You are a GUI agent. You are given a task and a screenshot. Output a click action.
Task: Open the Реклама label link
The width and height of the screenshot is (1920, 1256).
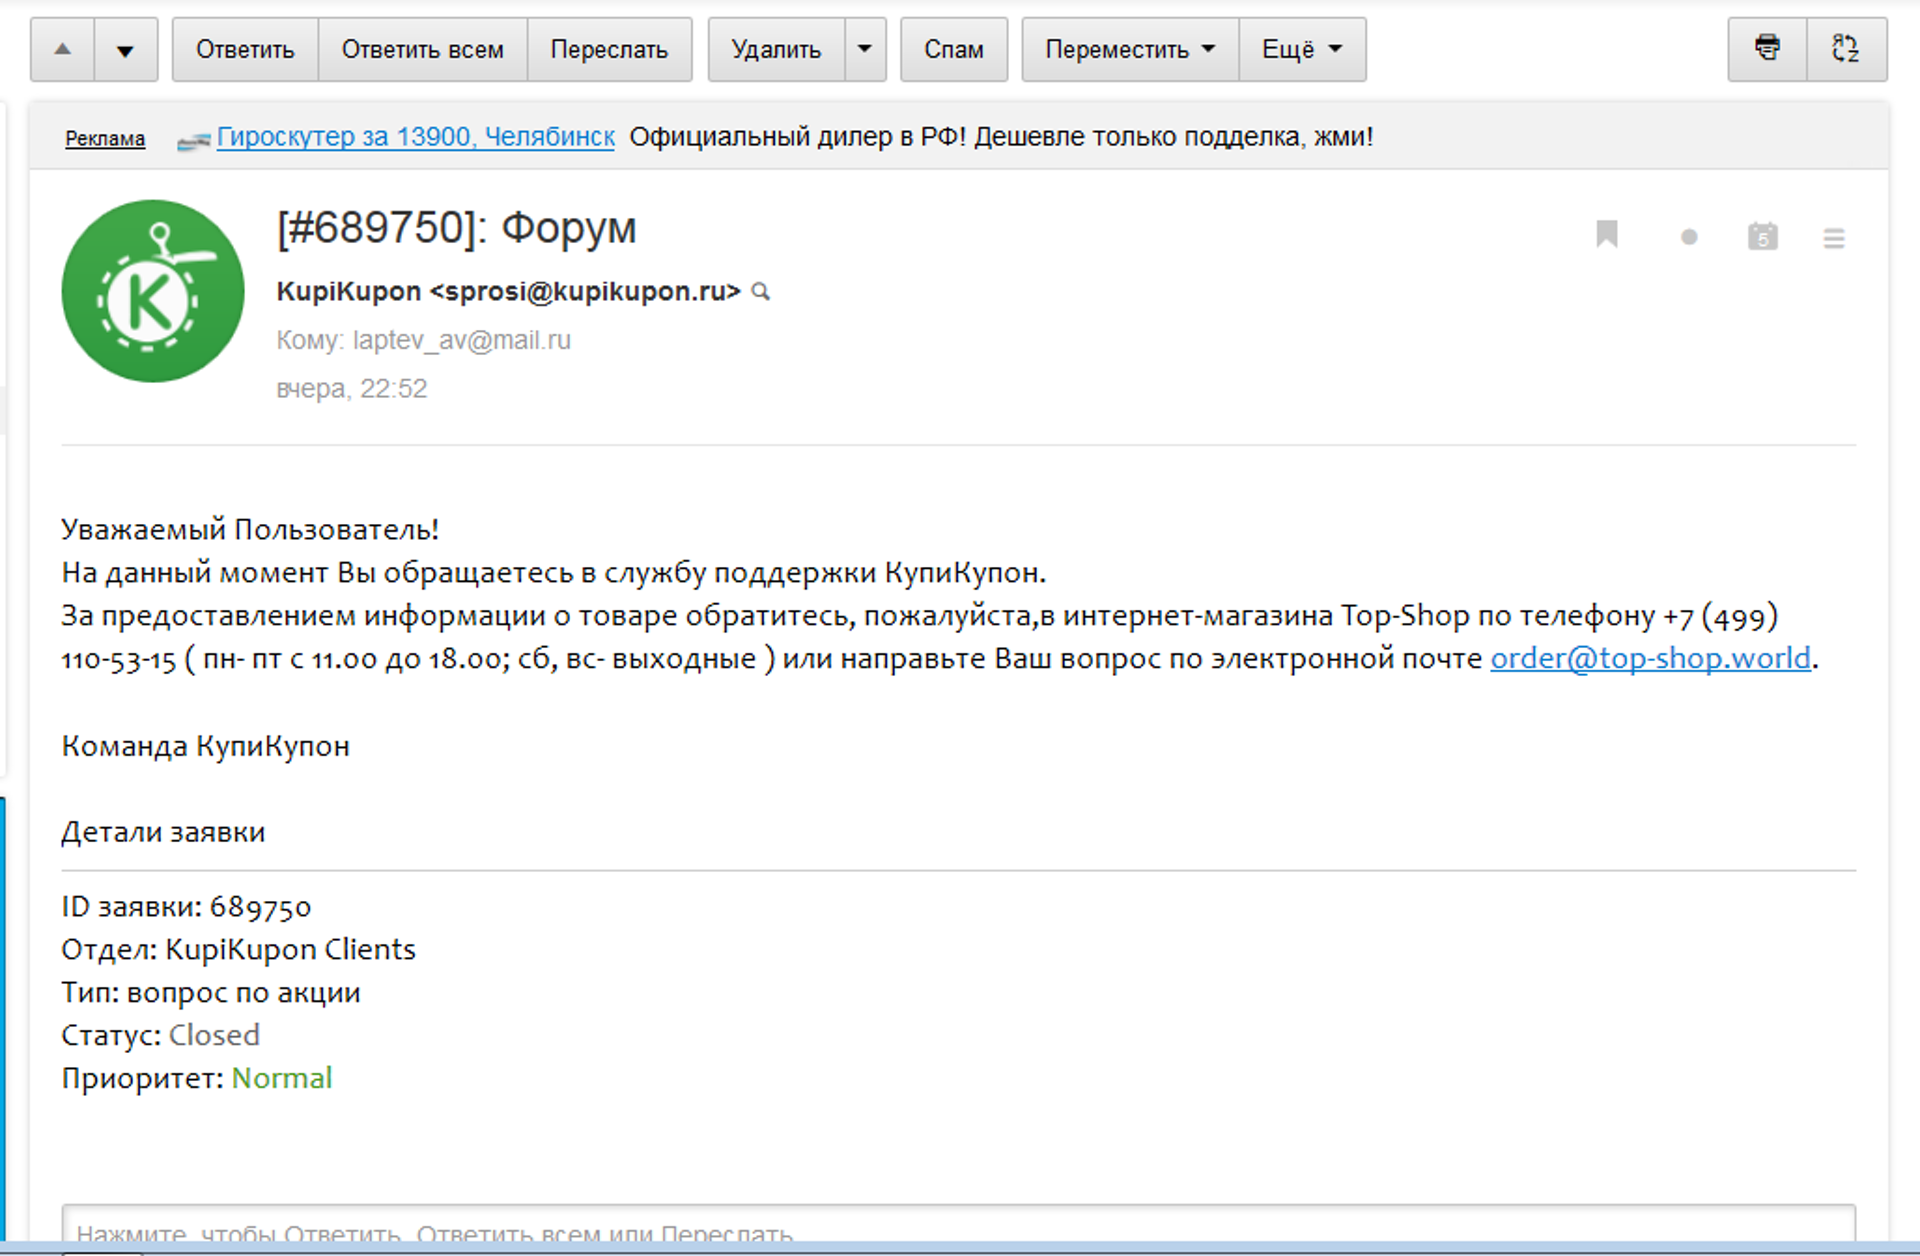(105, 139)
